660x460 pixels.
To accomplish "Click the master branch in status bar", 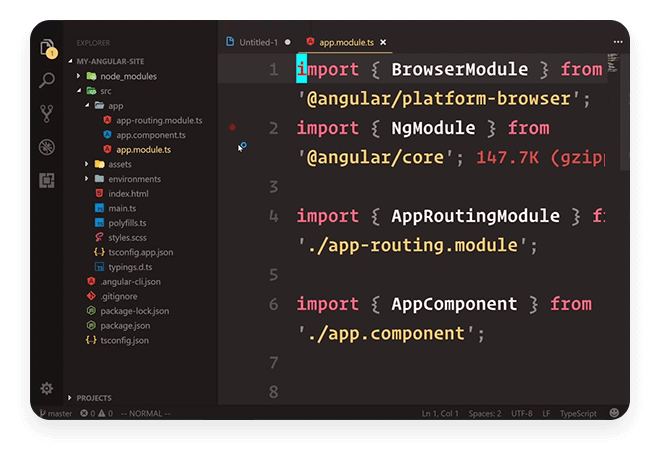I will (x=56, y=413).
